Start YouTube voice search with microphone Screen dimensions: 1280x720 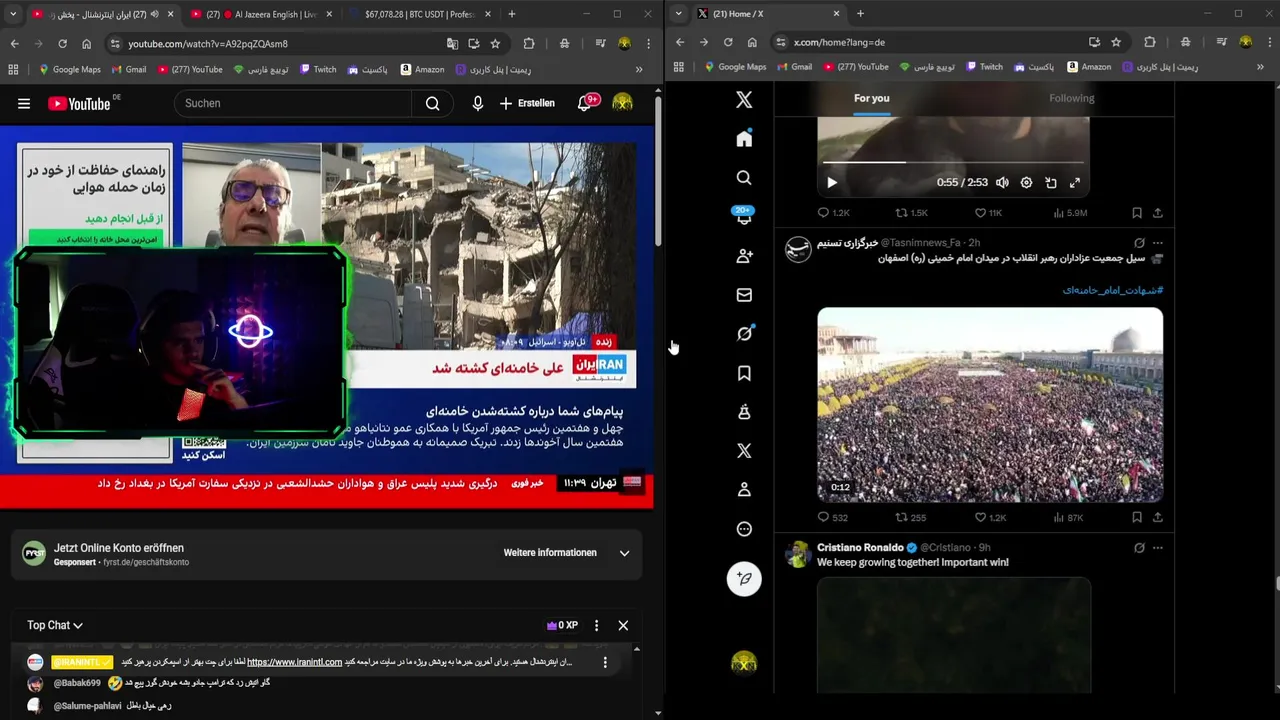click(477, 103)
